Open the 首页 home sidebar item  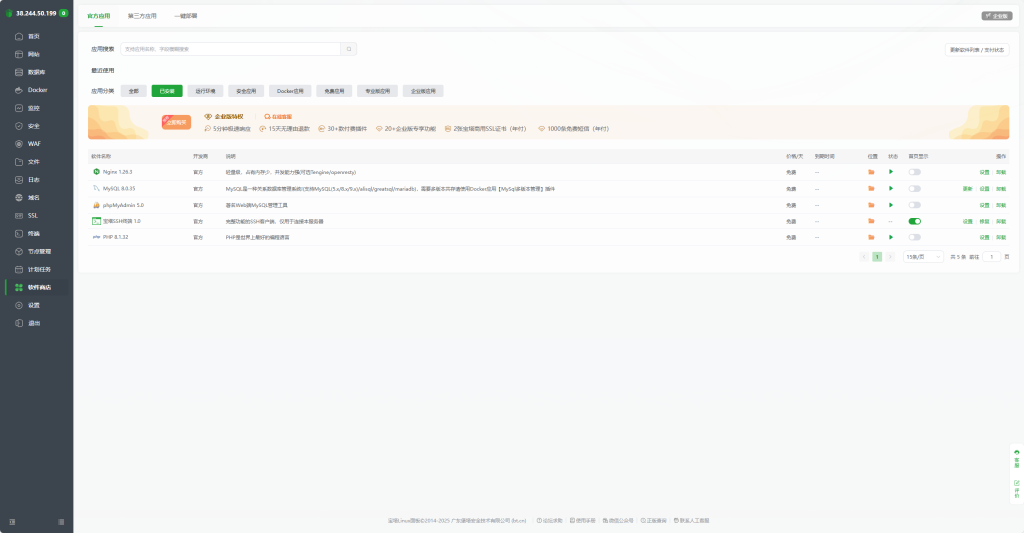tap(34, 37)
